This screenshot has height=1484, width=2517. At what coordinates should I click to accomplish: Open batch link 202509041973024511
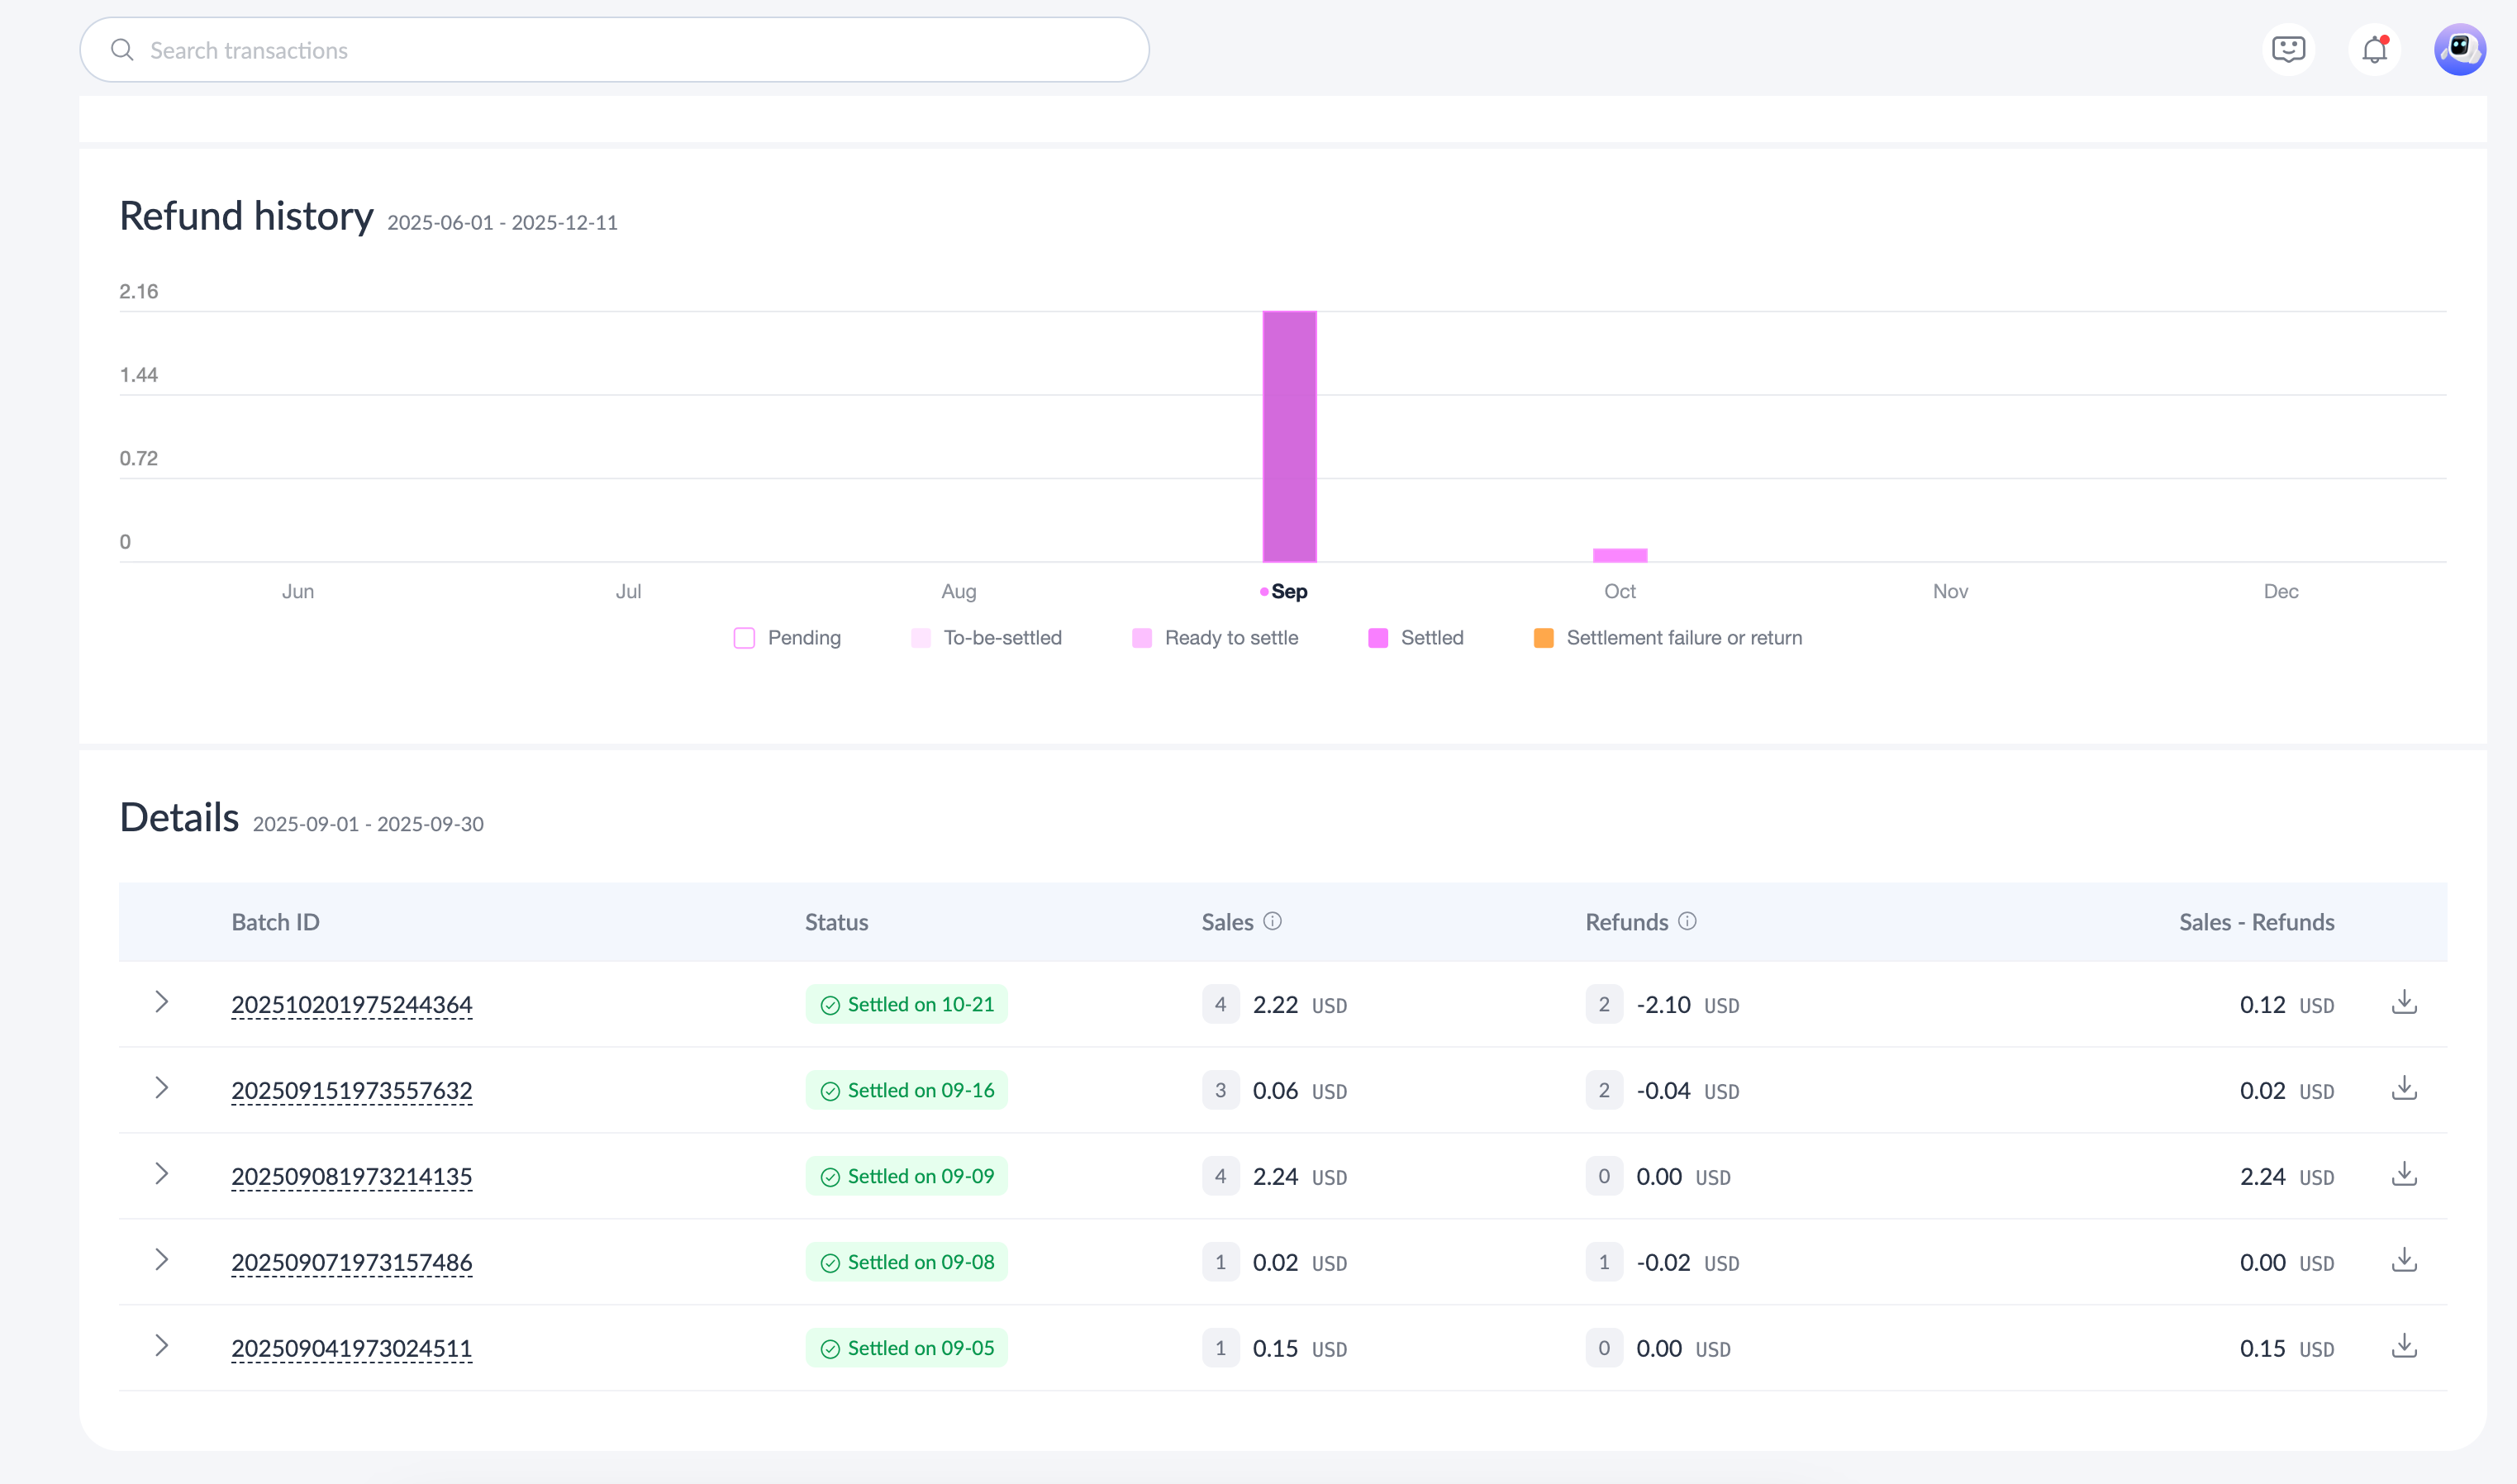351,1349
